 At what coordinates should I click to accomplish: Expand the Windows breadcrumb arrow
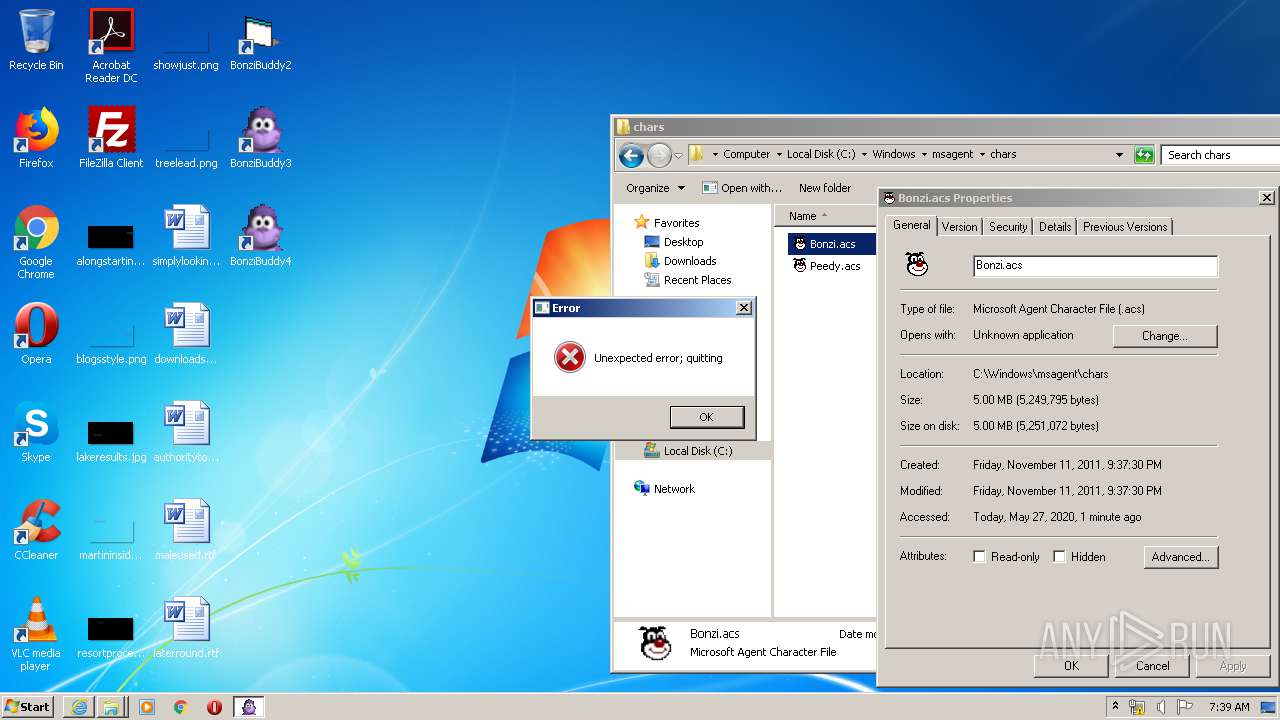924,155
